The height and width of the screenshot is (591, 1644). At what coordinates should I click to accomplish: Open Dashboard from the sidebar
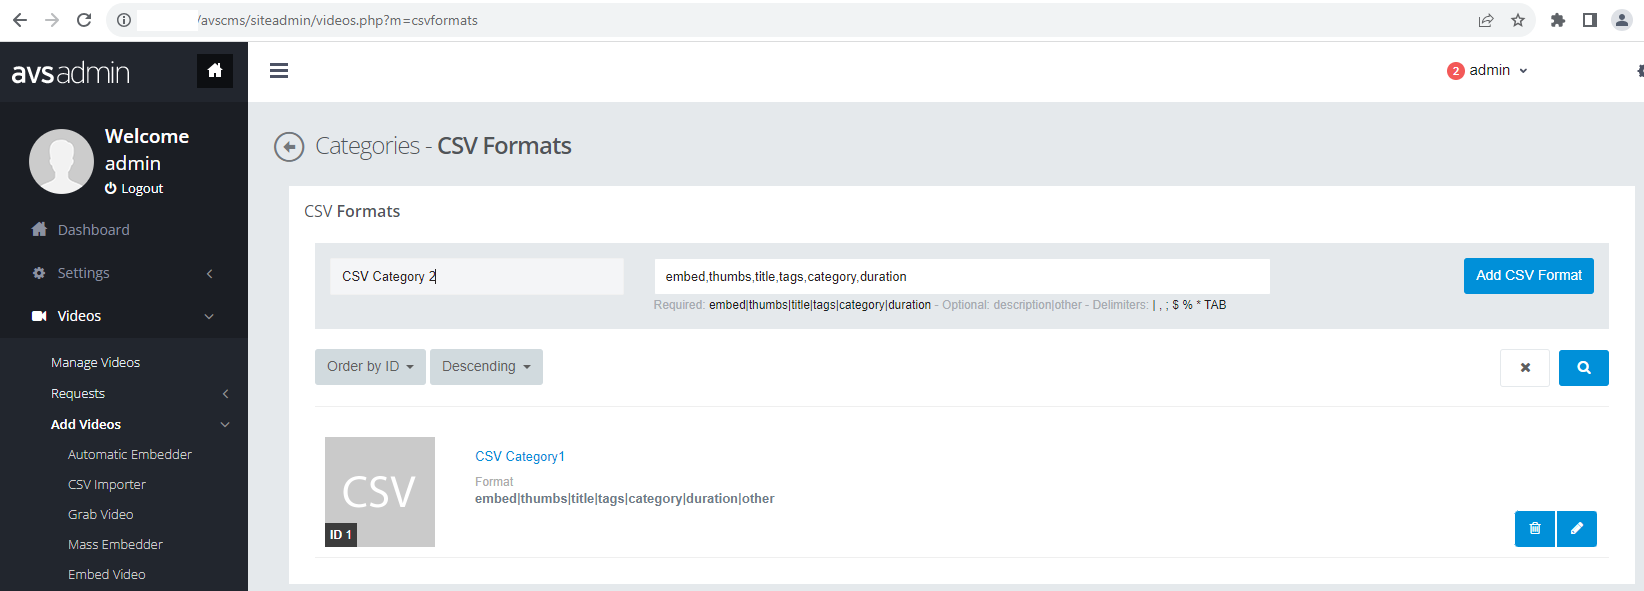(x=93, y=230)
